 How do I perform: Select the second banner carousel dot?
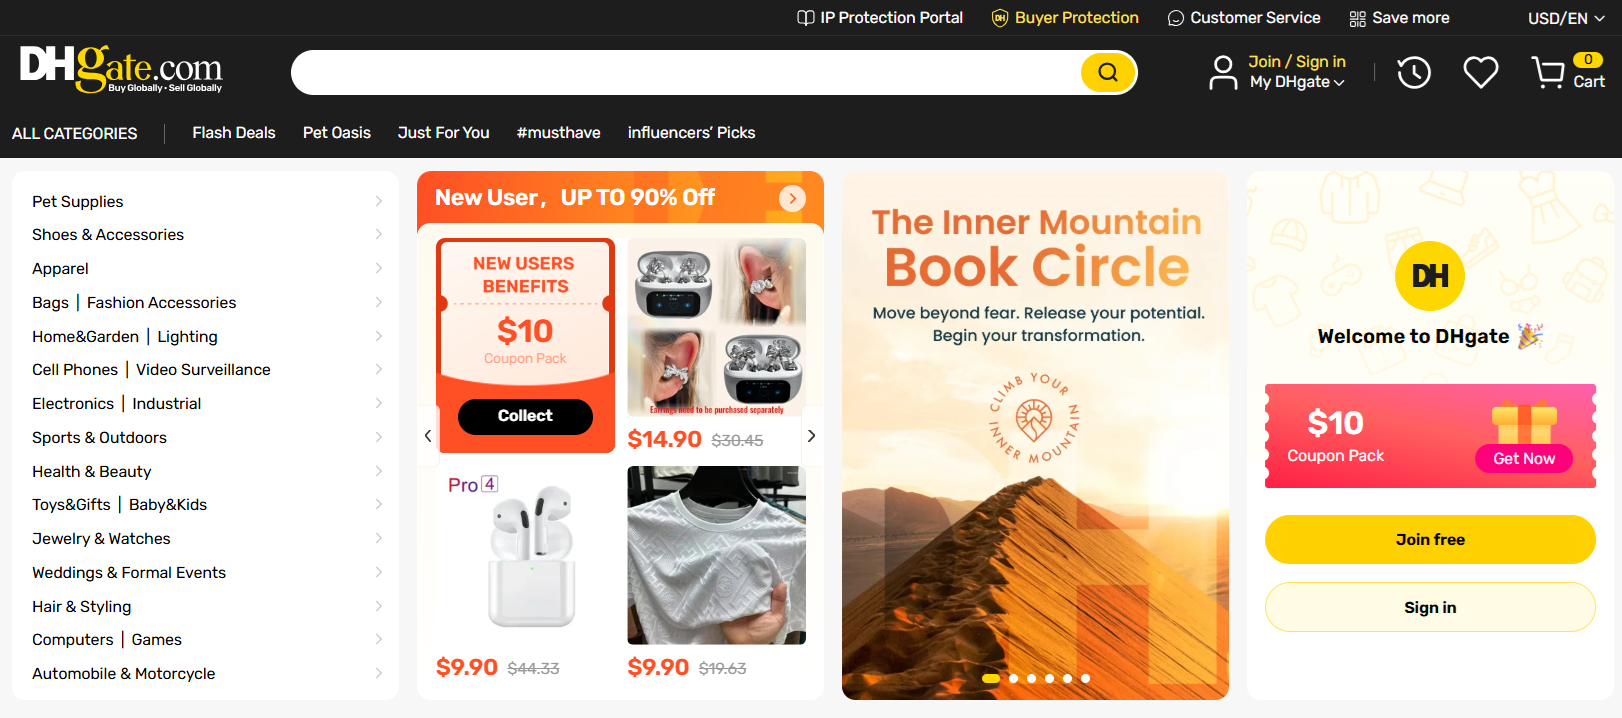(x=1014, y=678)
